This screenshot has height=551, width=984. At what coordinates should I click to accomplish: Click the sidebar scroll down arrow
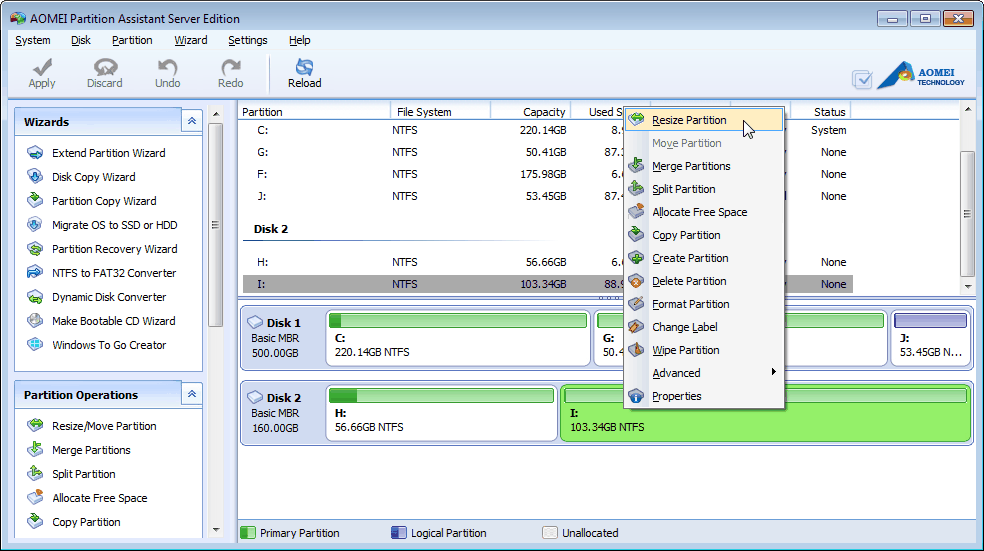[216, 530]
